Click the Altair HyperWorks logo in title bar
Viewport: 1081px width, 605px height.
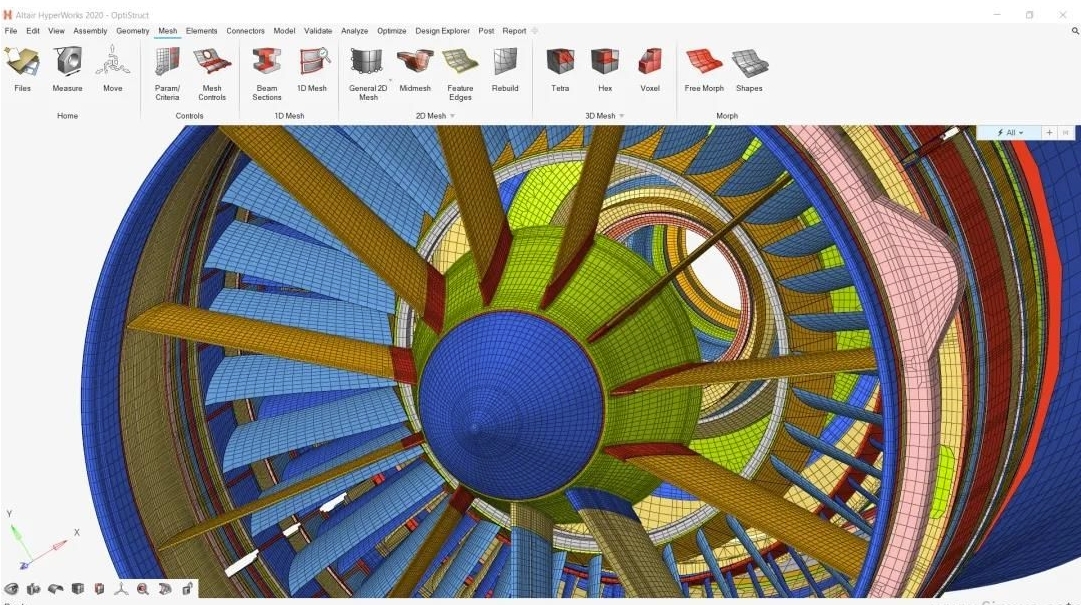[x=8, y=14]
